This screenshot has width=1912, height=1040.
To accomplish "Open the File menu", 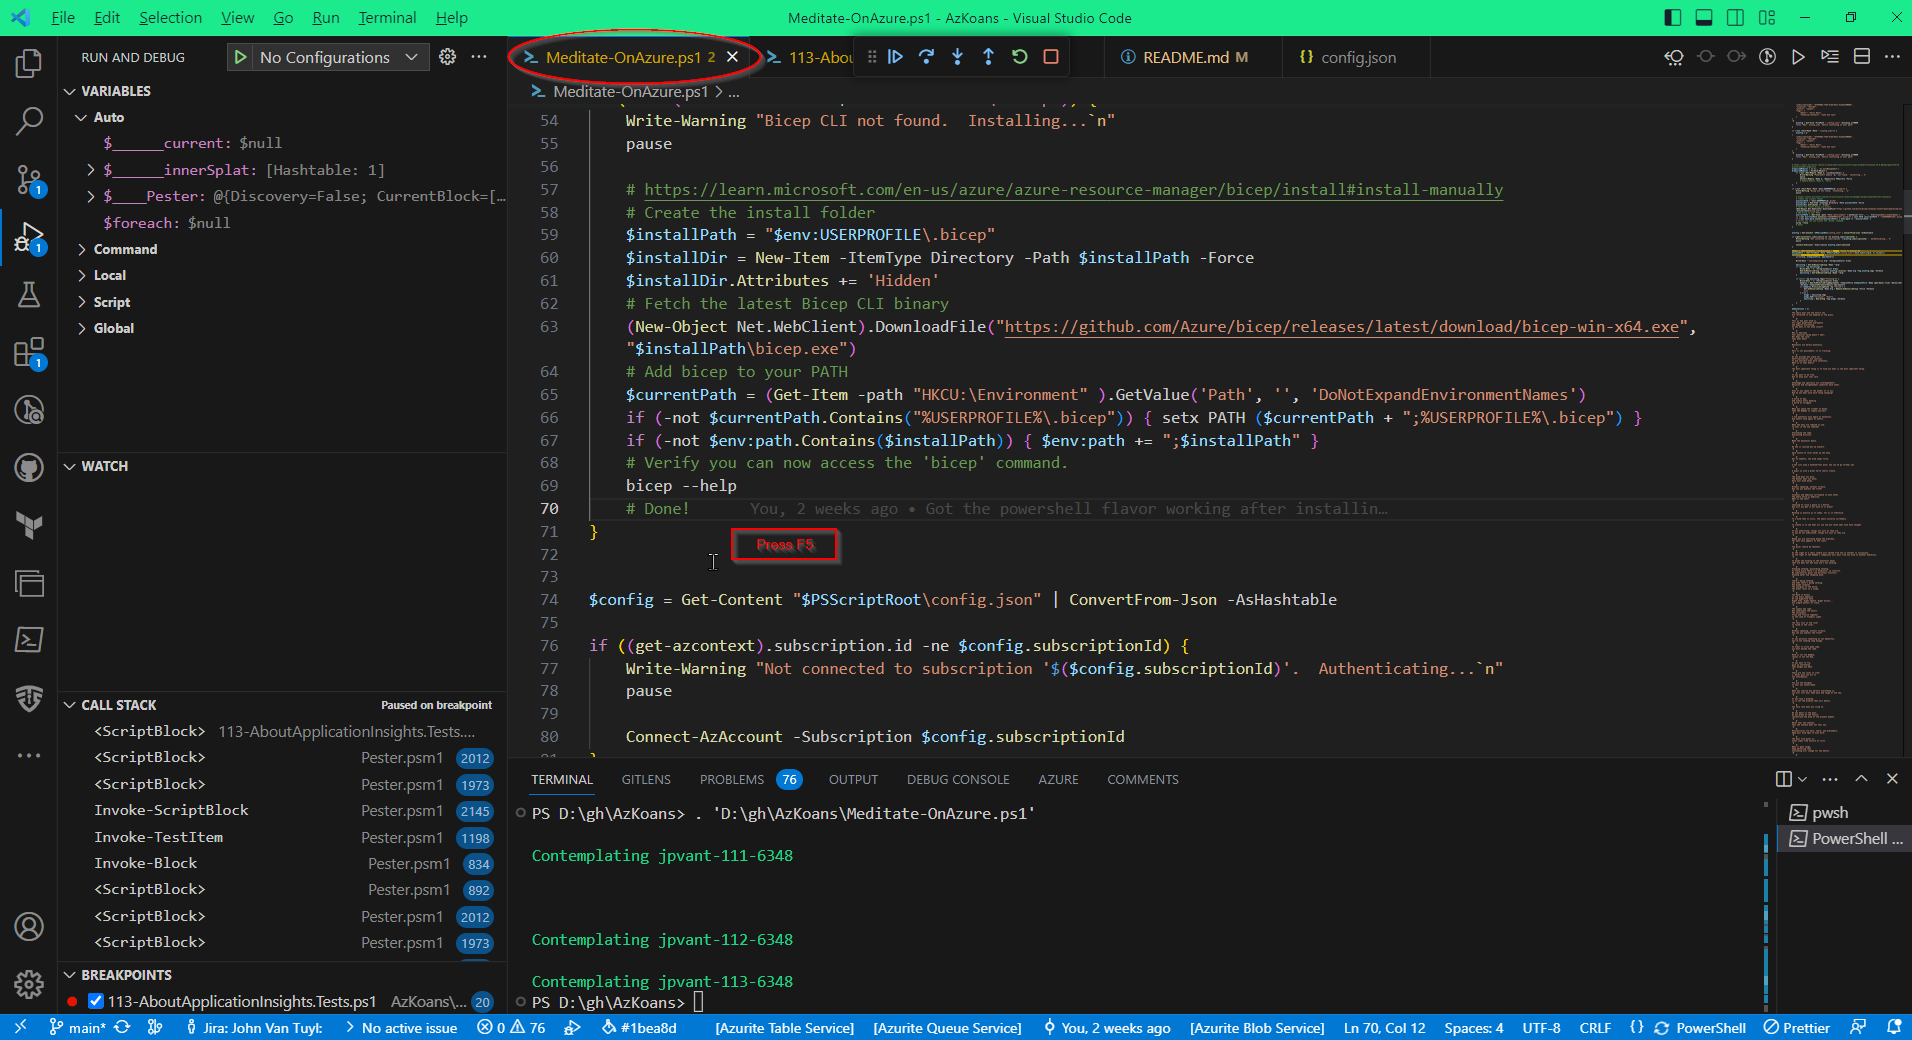I will point(63,18).
